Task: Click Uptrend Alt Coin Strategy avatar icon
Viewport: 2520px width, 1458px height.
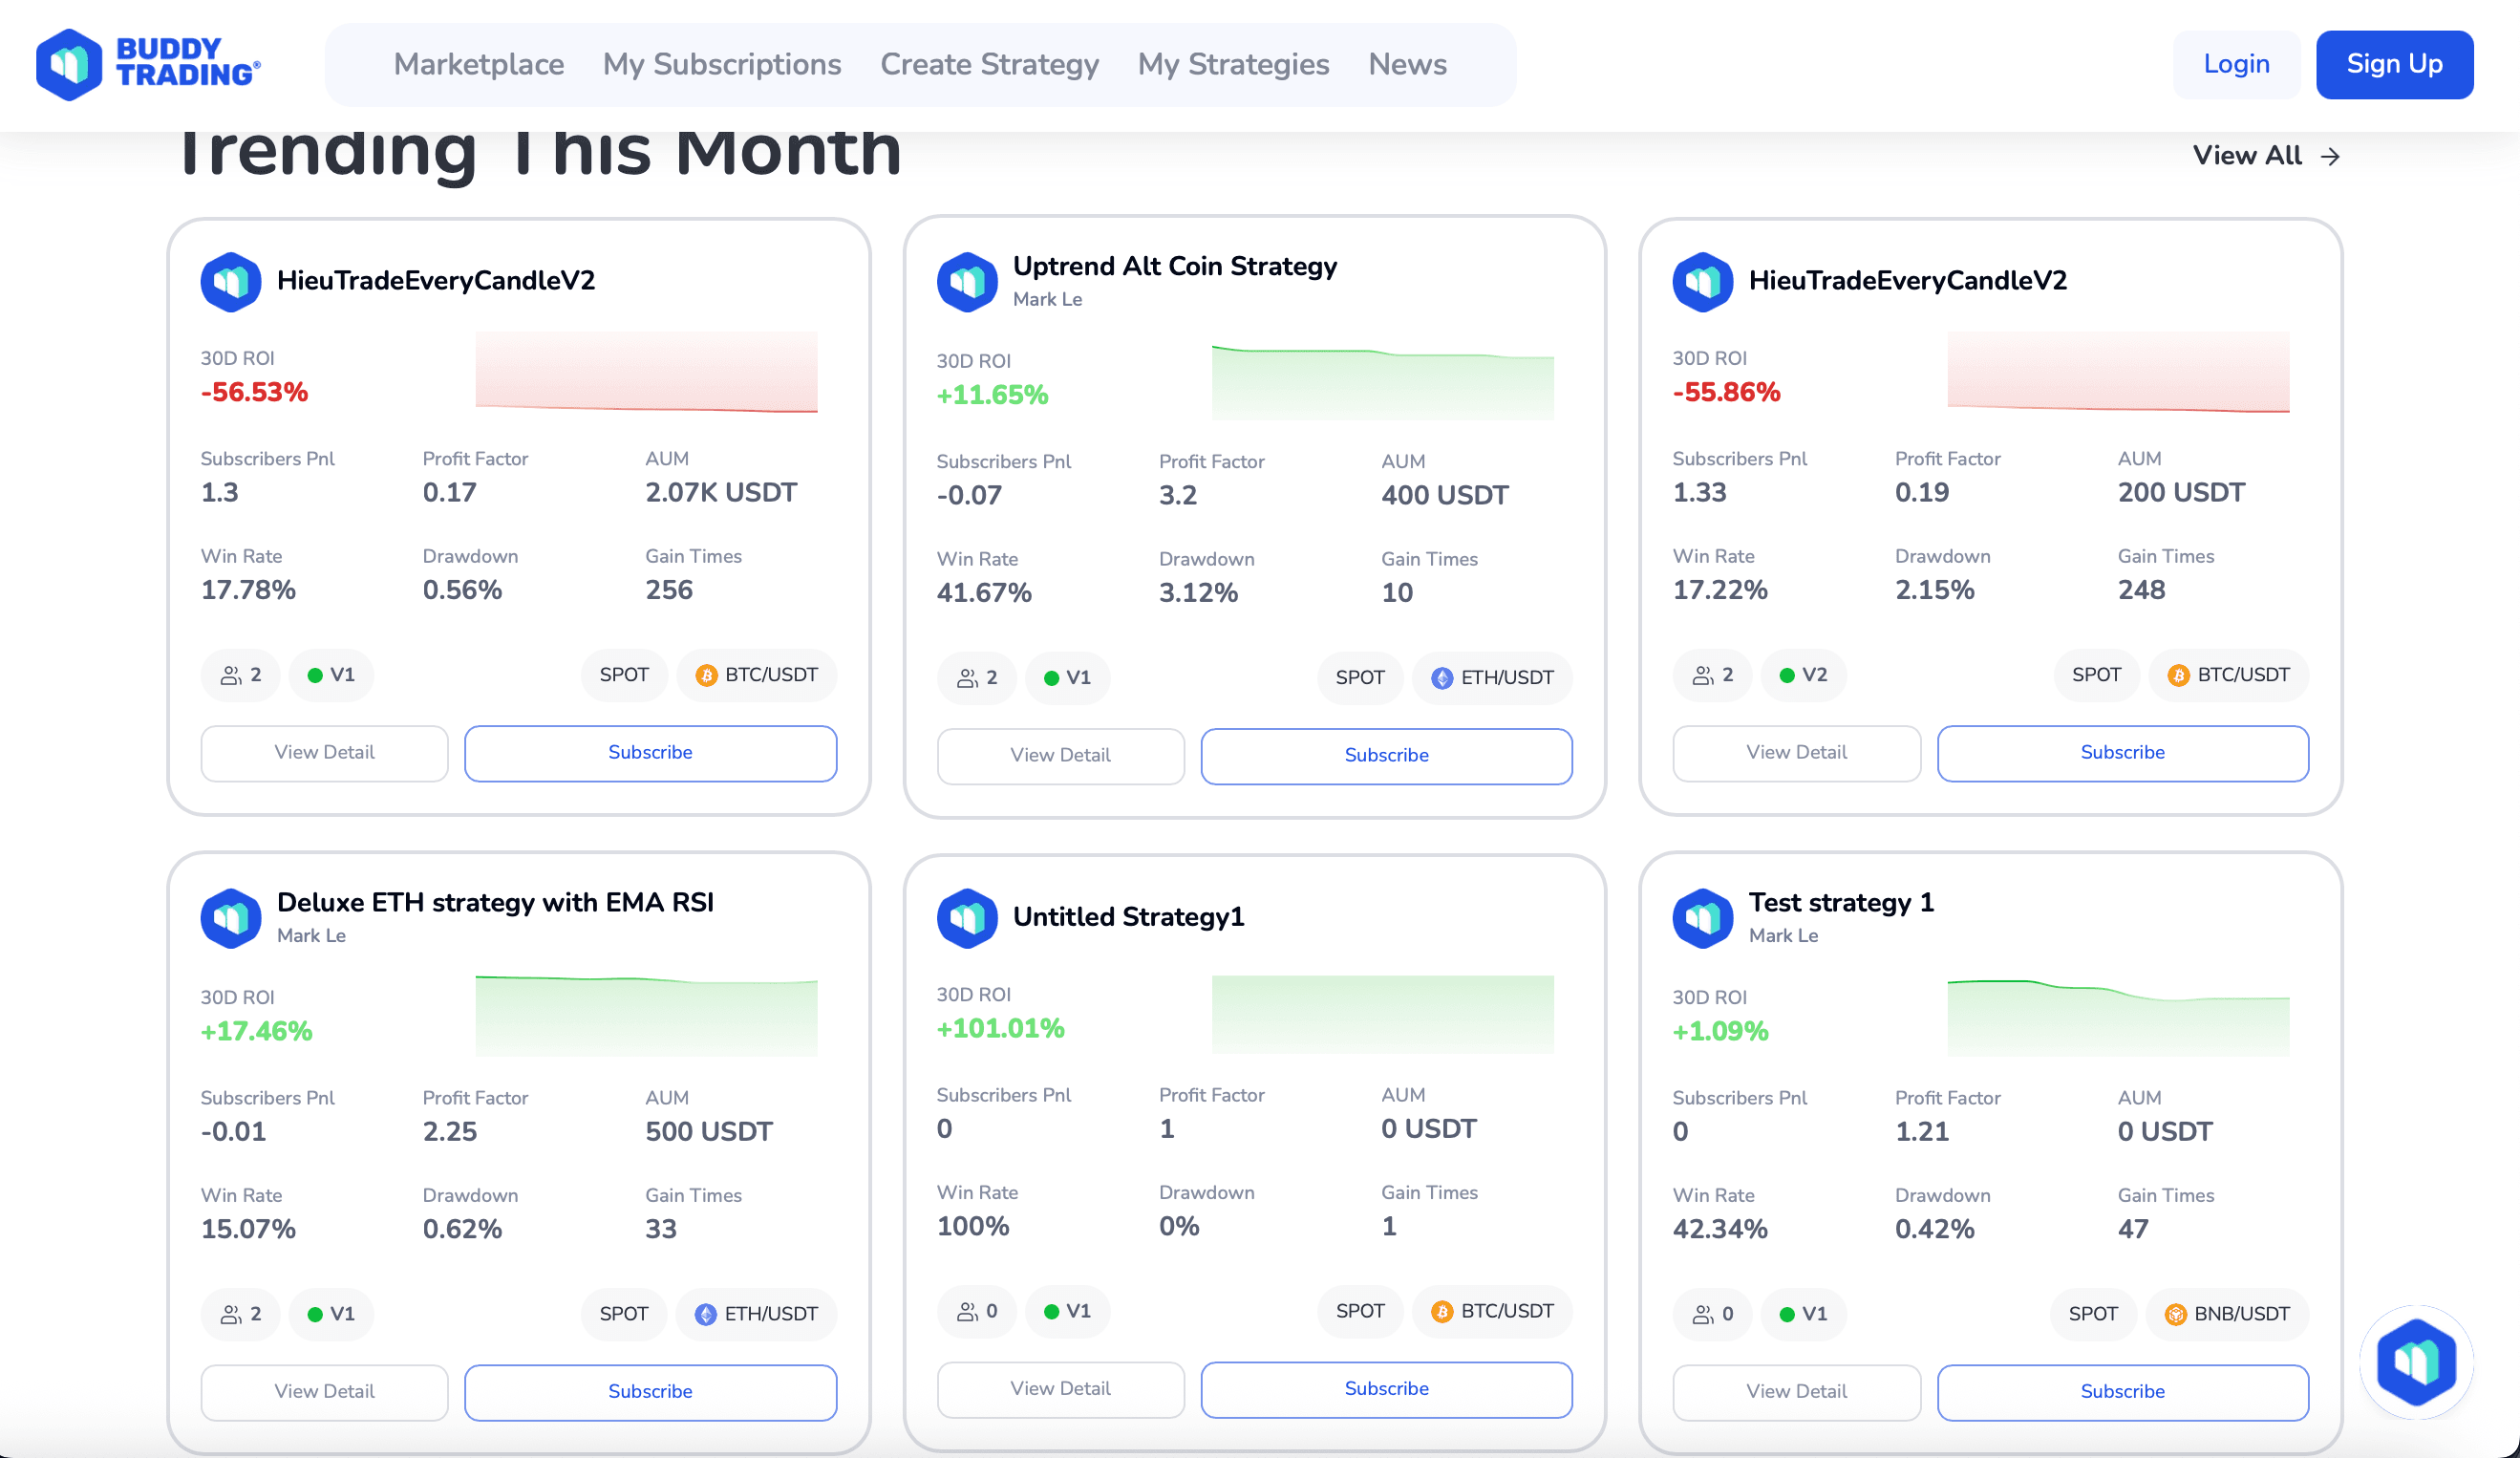Action: (x=966, y=282)
